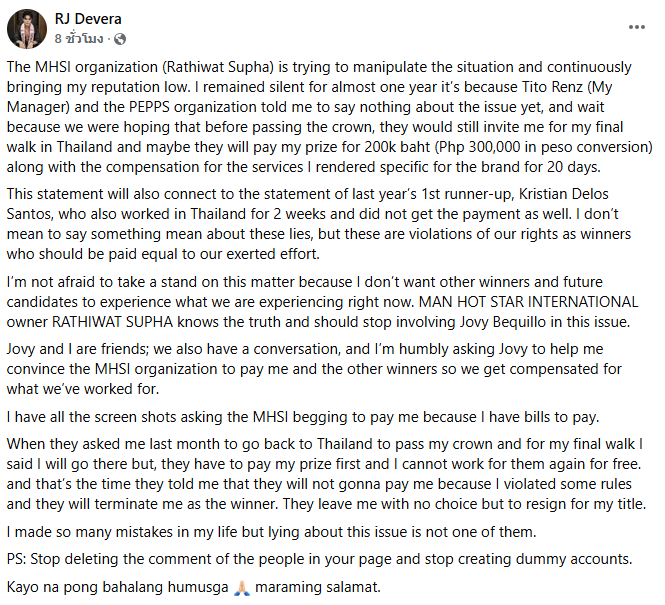Click the paragraph beginning 'This statement will also'

coord(319,224)
